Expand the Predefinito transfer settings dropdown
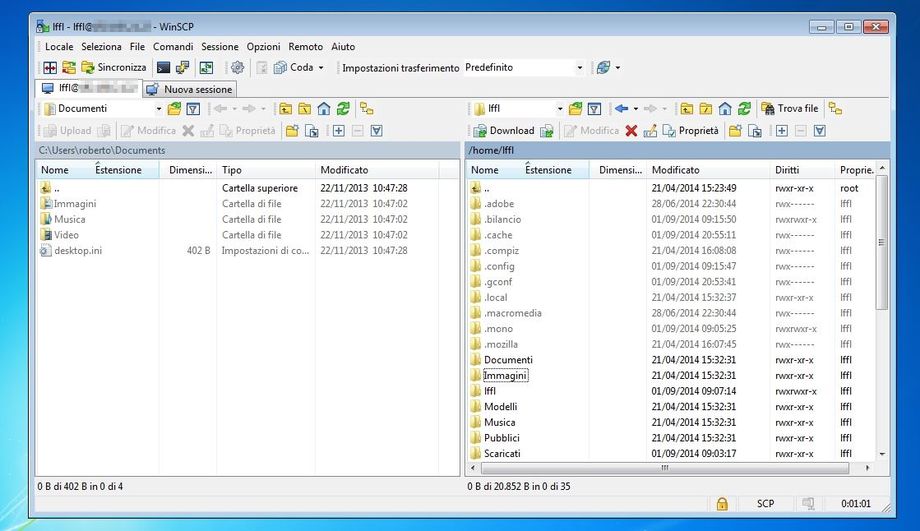This screenshot has height=531, width=920. tap(579, 68)
